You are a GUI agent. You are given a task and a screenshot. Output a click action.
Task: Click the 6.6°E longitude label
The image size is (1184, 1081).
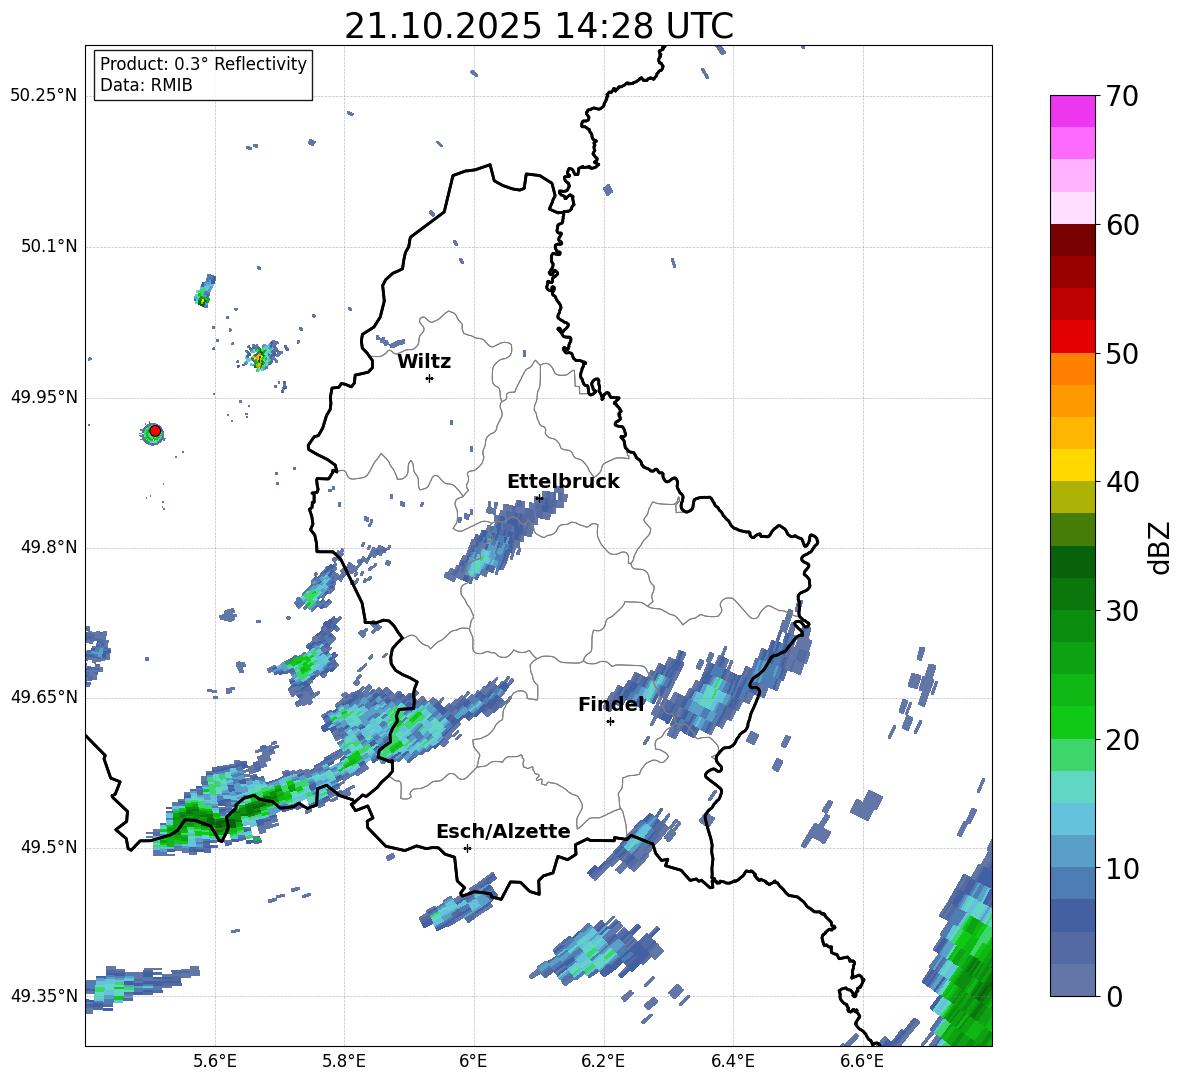[862, 1061]
